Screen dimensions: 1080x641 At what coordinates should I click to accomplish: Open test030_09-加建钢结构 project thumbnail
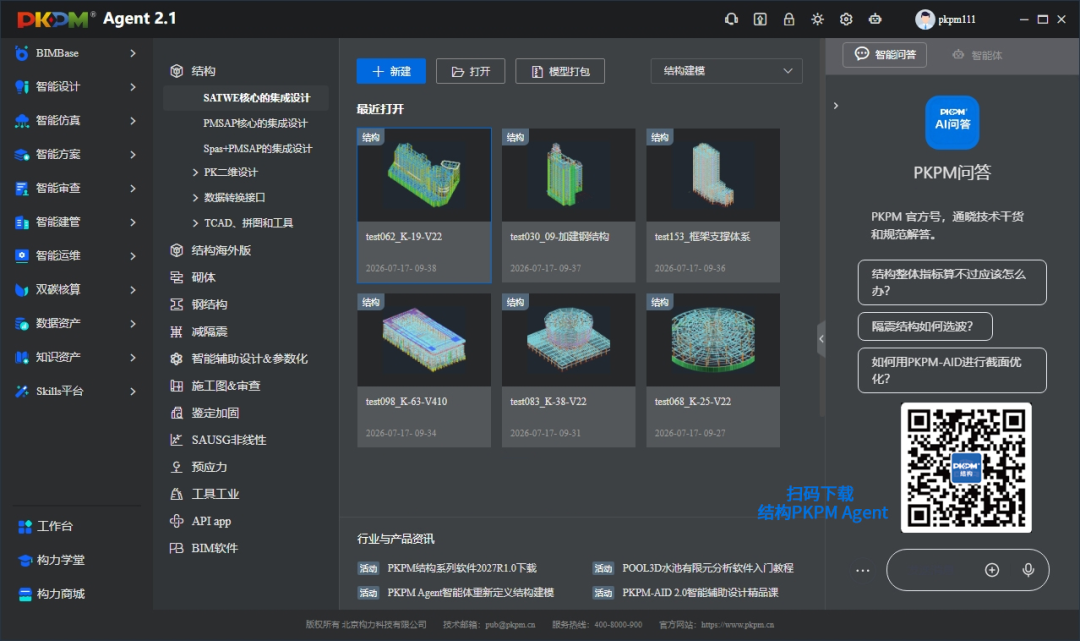tap(569, 174)
